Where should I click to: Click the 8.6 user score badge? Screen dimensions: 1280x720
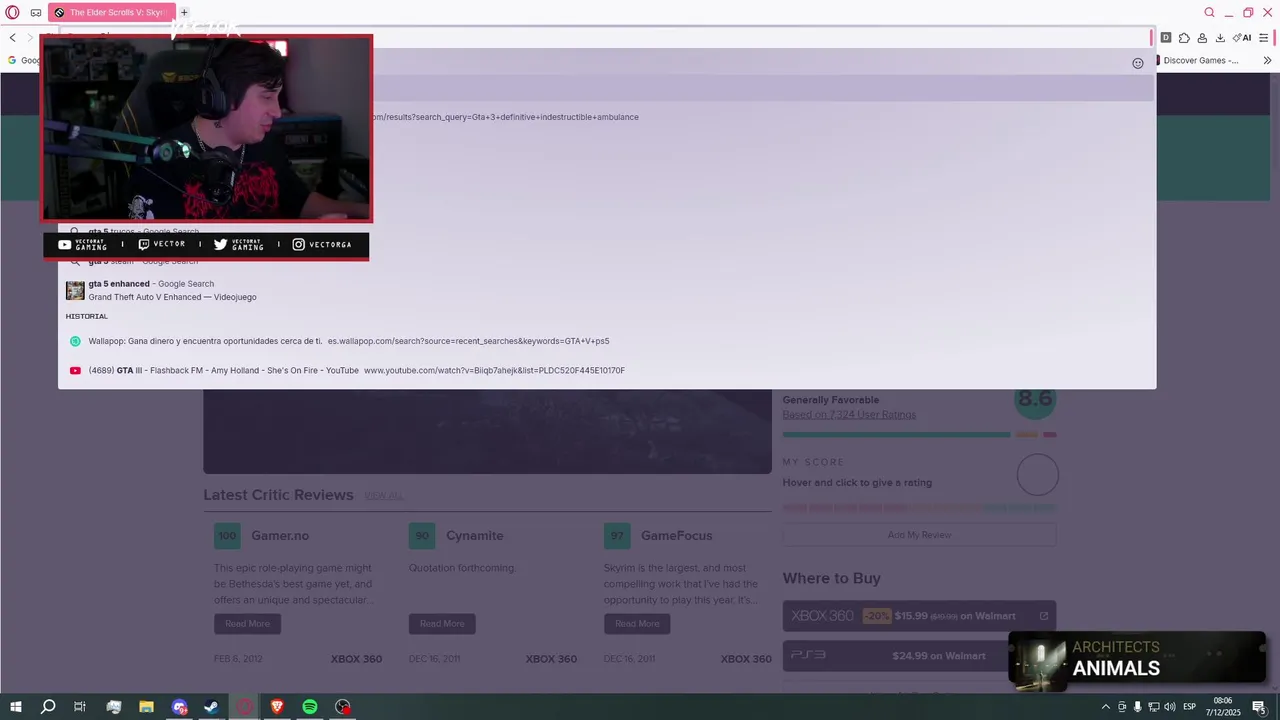1034,401
